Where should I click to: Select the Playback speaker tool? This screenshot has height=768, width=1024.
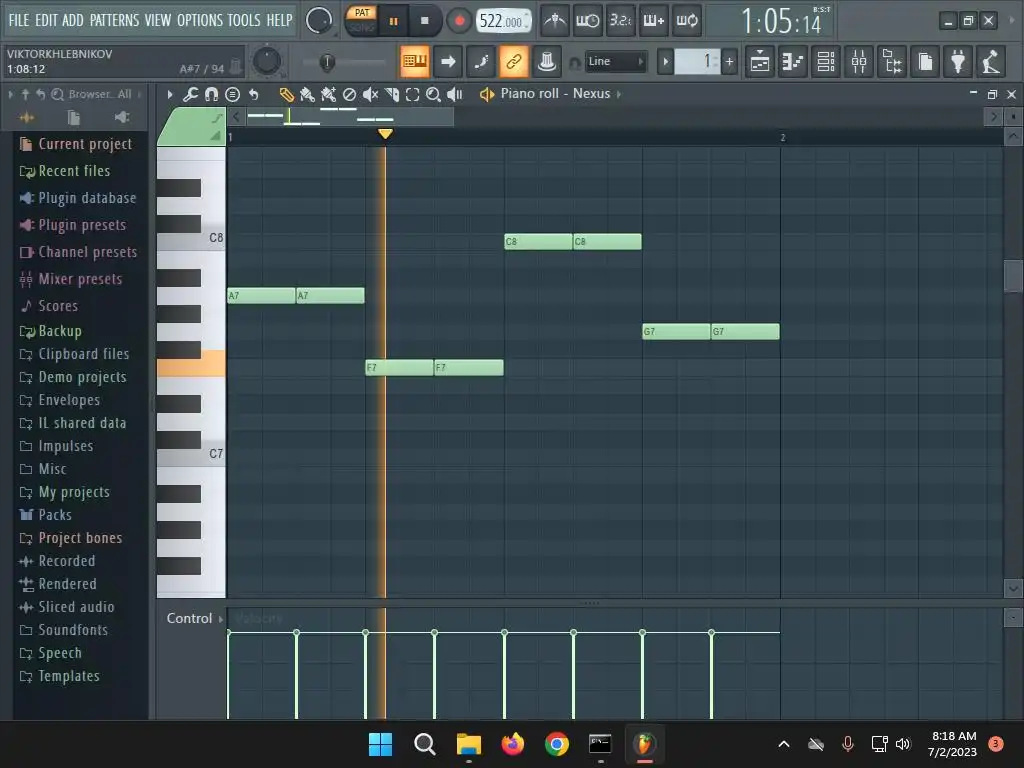point(455,95)
